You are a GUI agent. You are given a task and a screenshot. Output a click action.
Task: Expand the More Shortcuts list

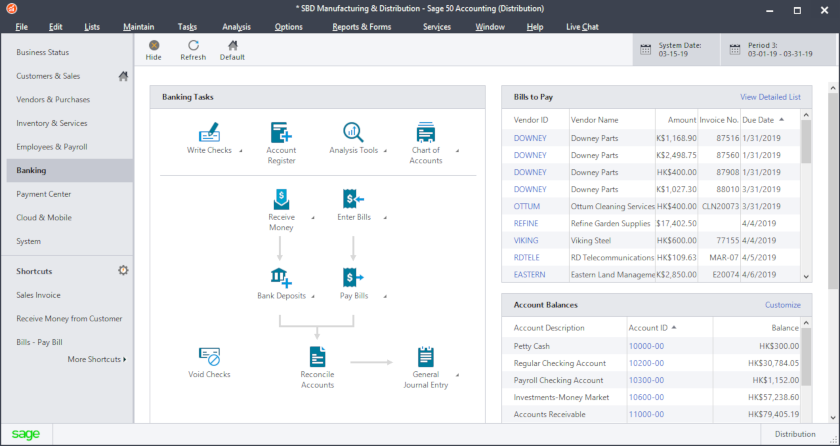click(x=97, y=359)
